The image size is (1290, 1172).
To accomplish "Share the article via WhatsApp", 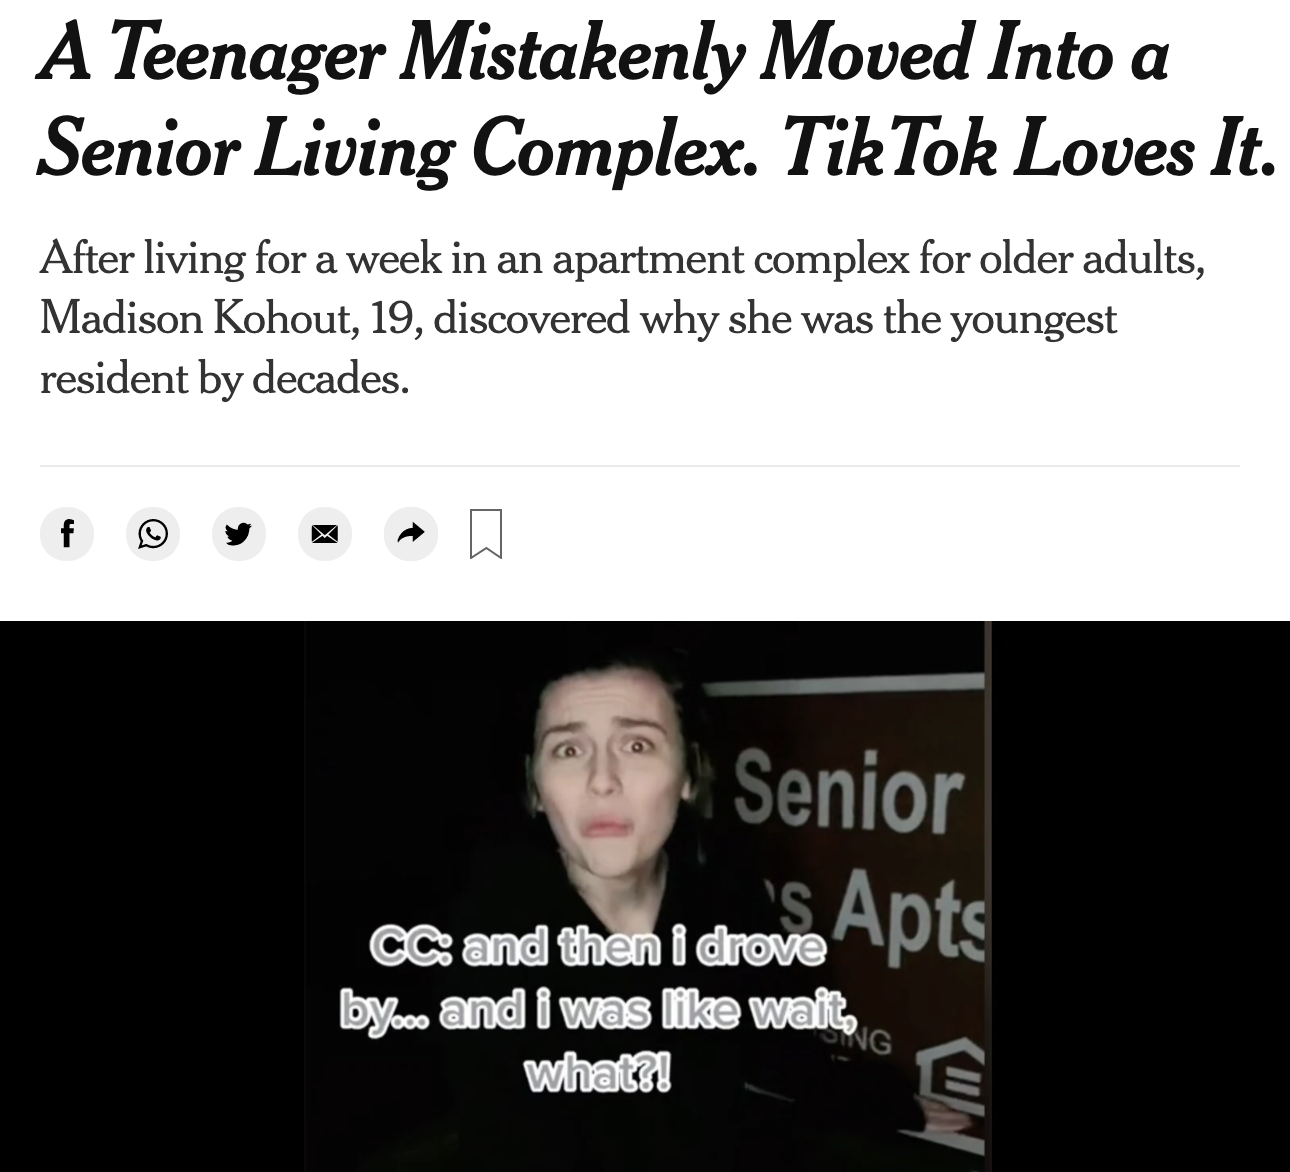I will click(x=153, y=533).
